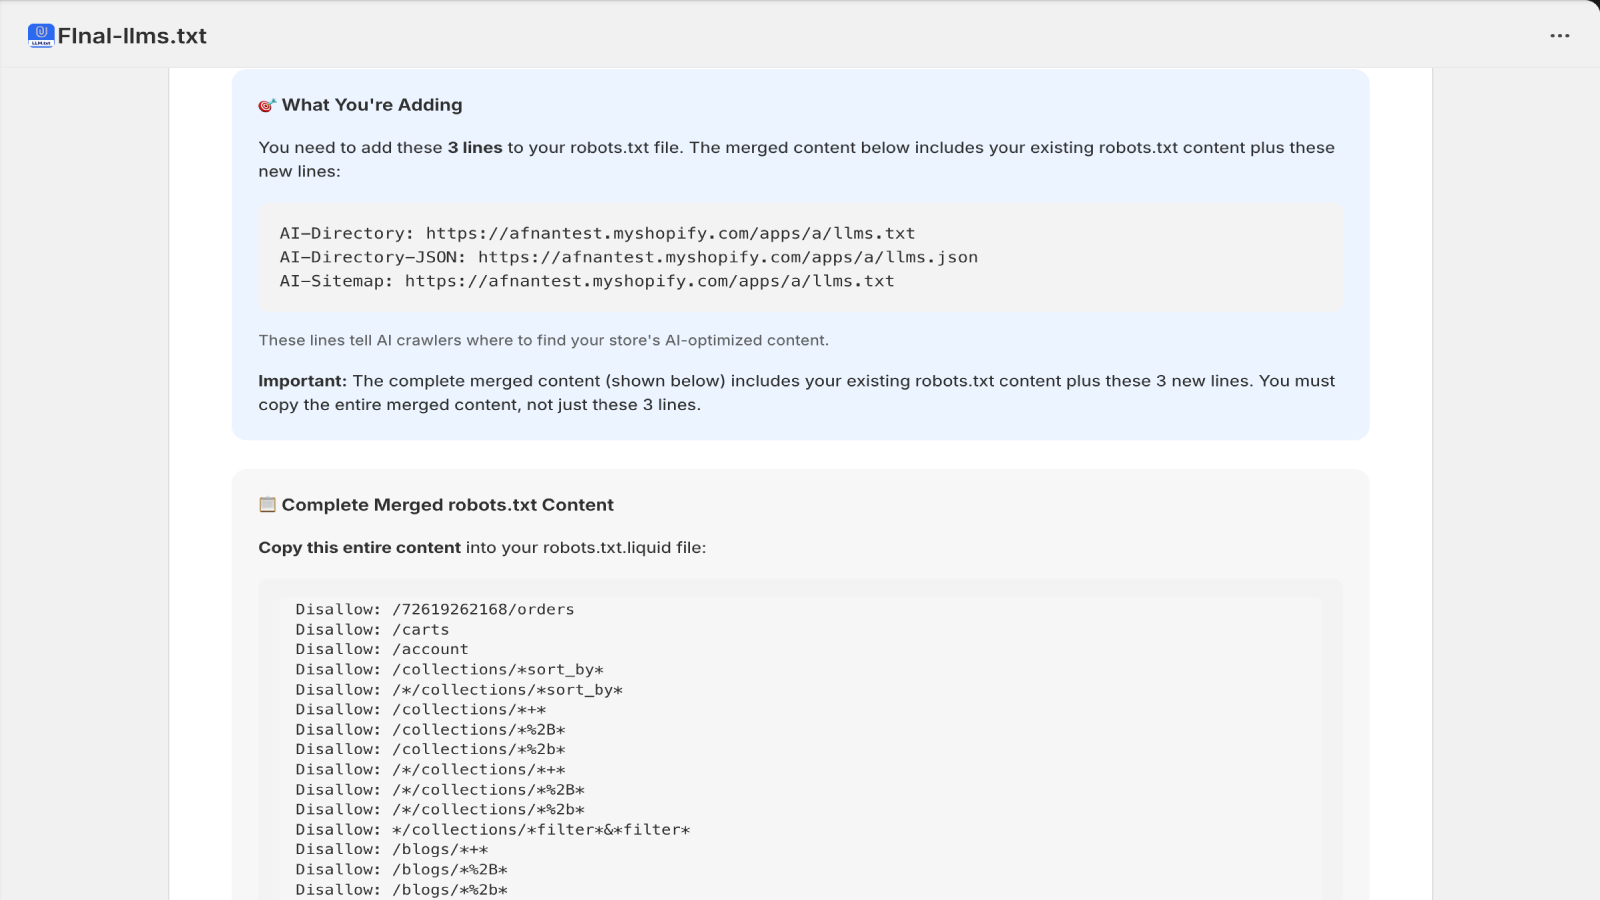Expand the What You're Adding section
Image resolution: width=1600 pixels, height=900 pixels.
[371, 104]
